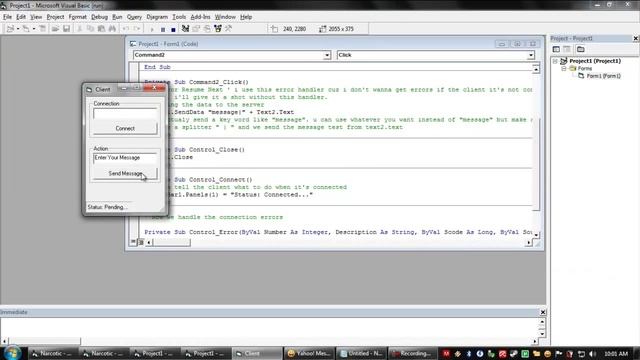Open the Toolbox toolbar icon

coord(229,29)
